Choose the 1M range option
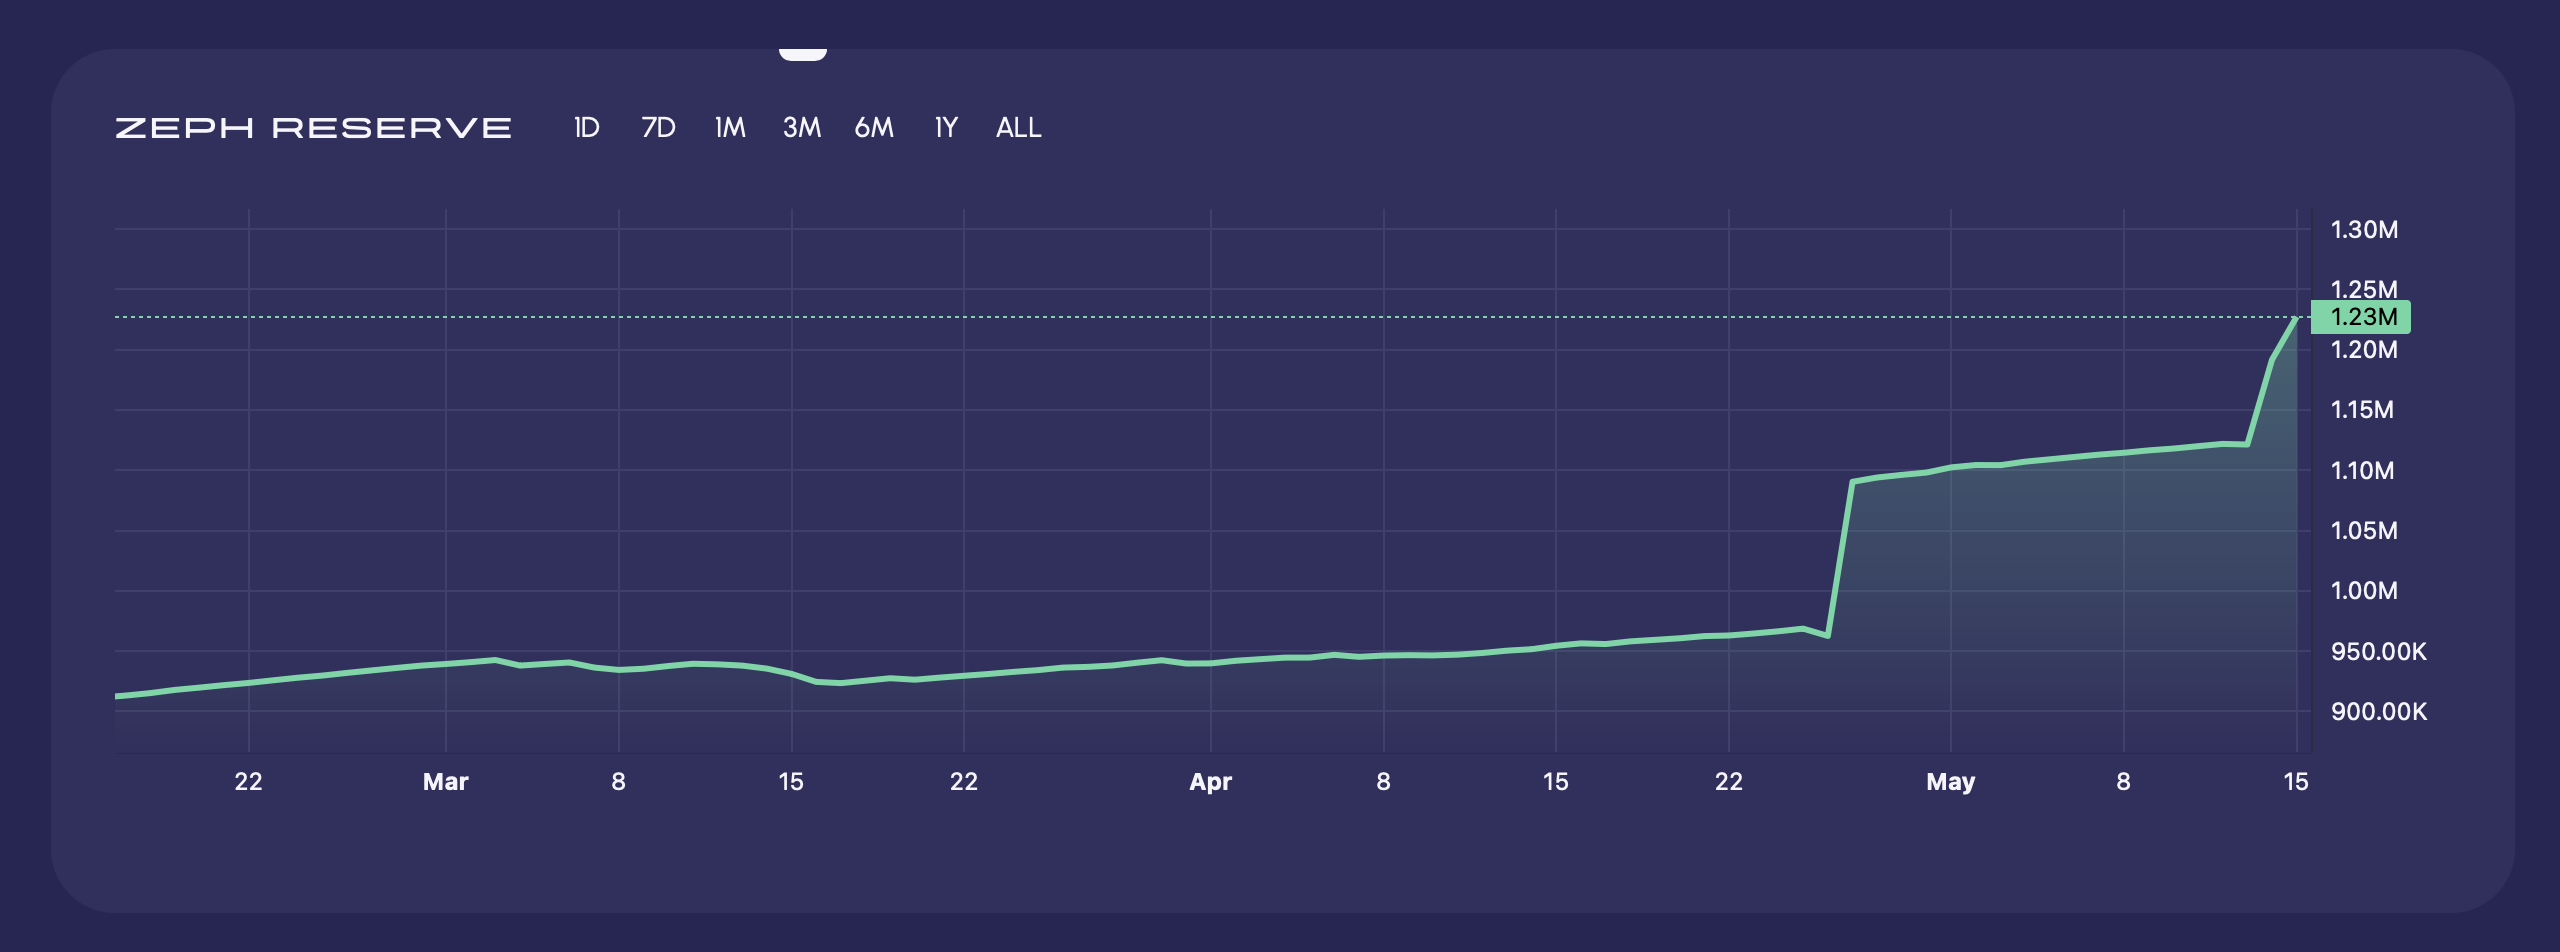 coord(730,128)
